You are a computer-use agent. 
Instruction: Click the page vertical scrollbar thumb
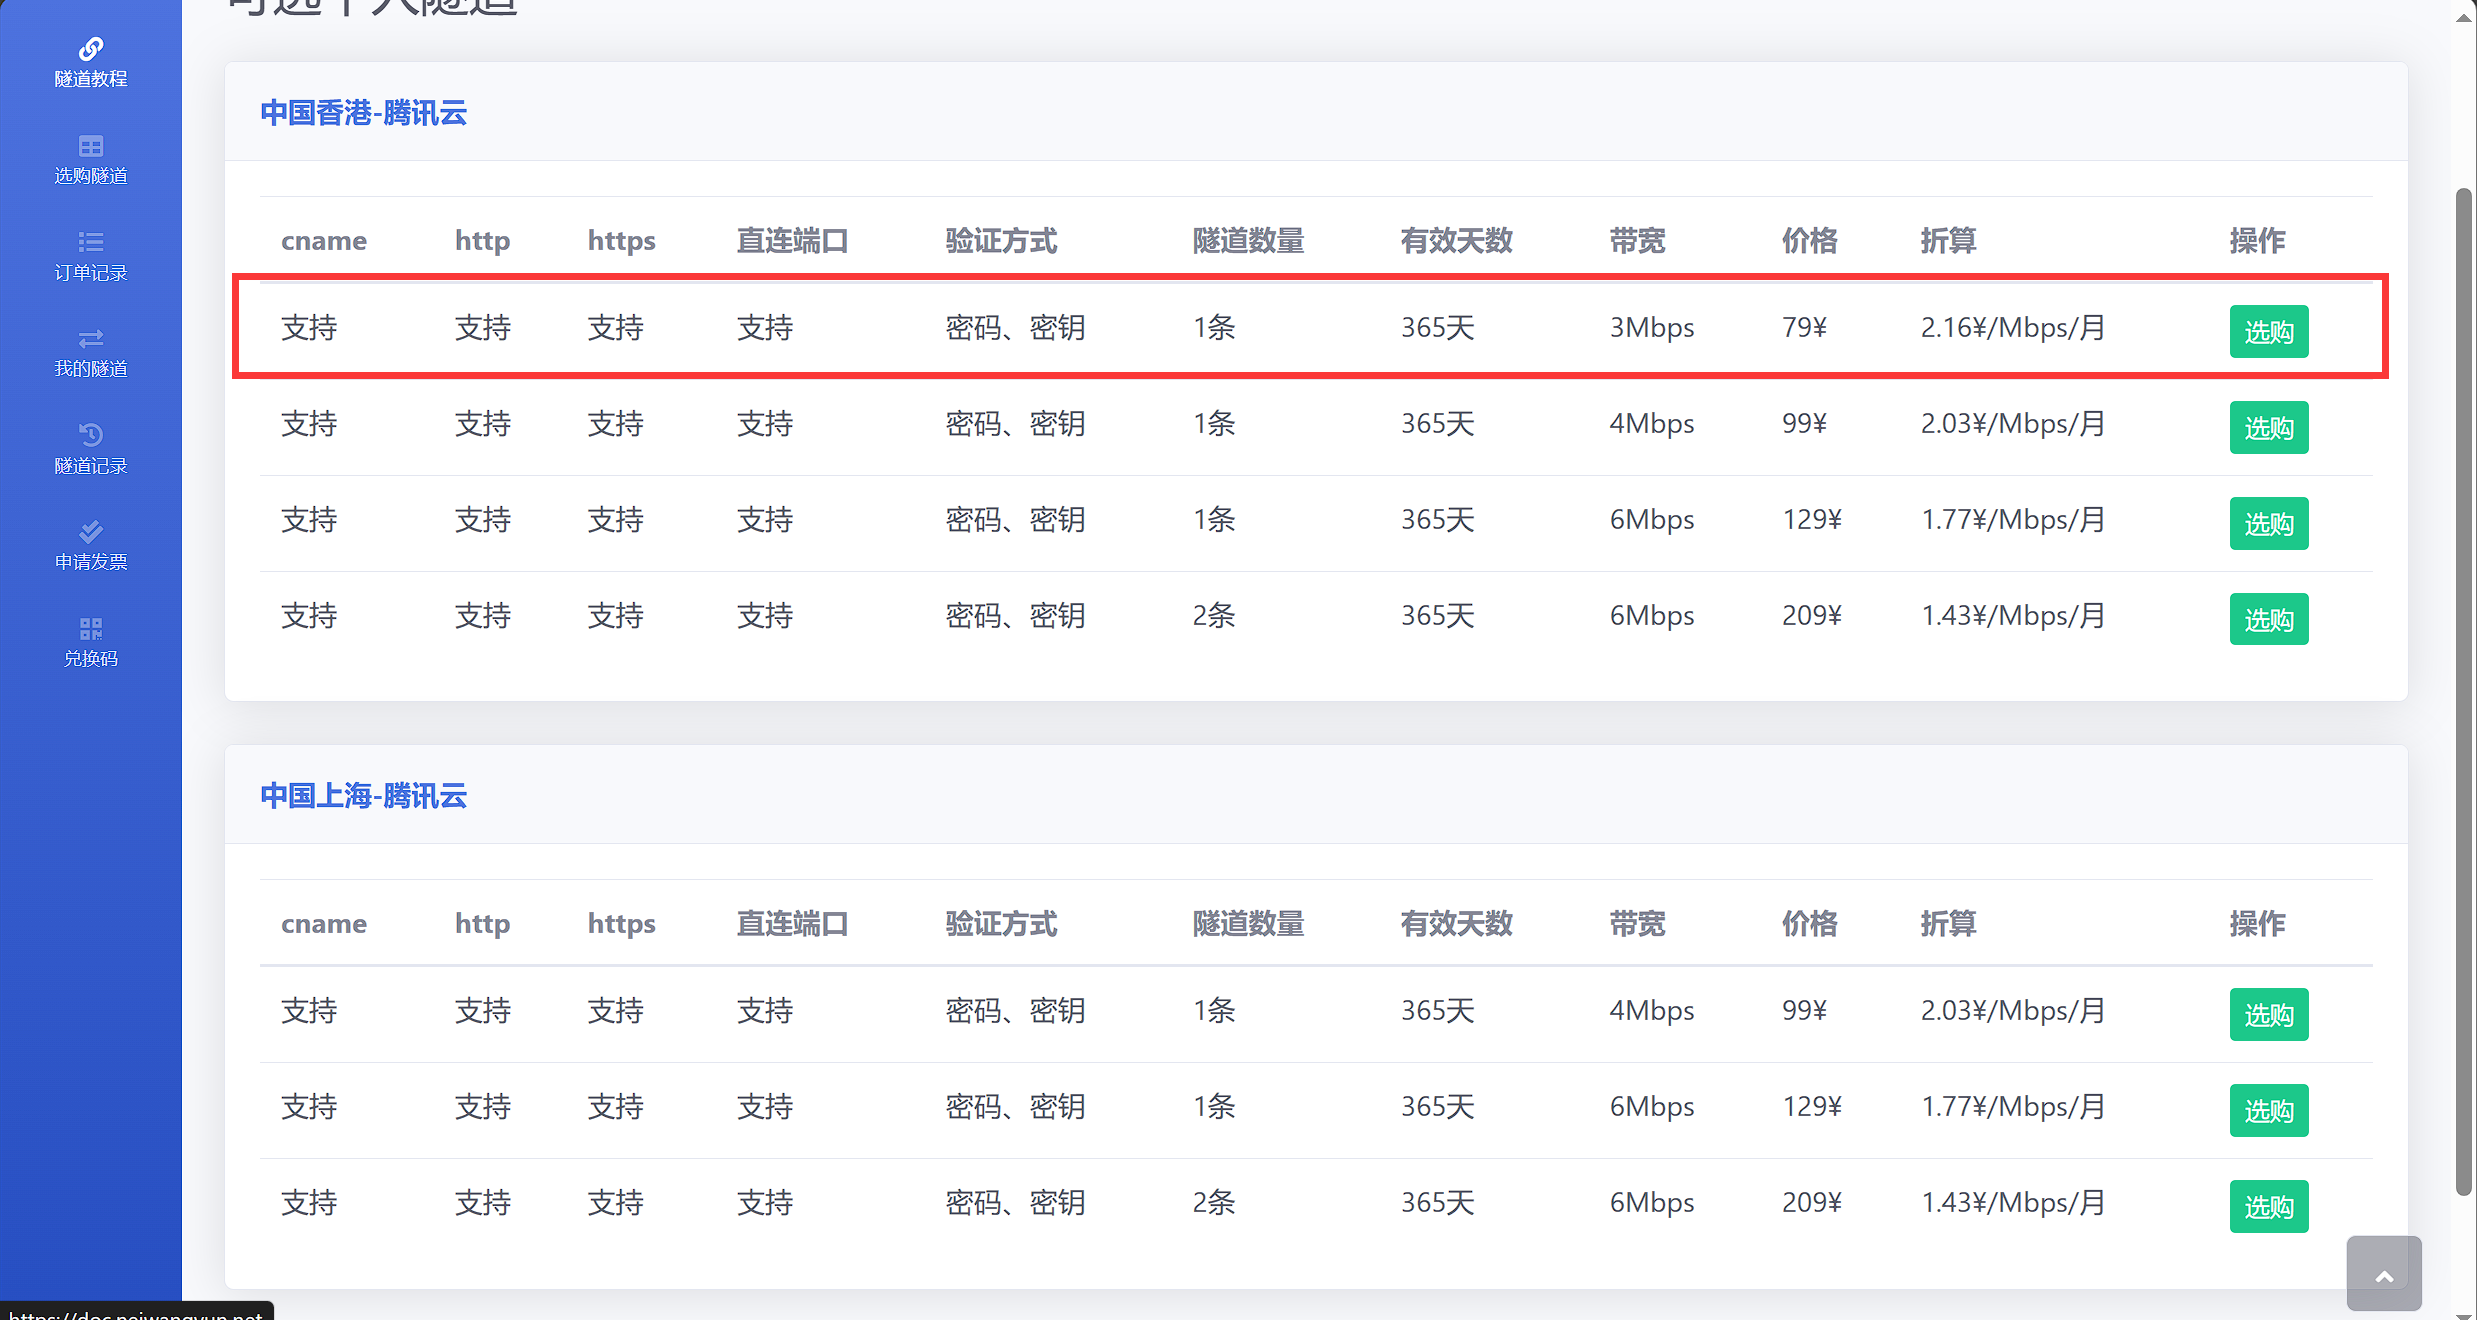tap(2463, 690)
